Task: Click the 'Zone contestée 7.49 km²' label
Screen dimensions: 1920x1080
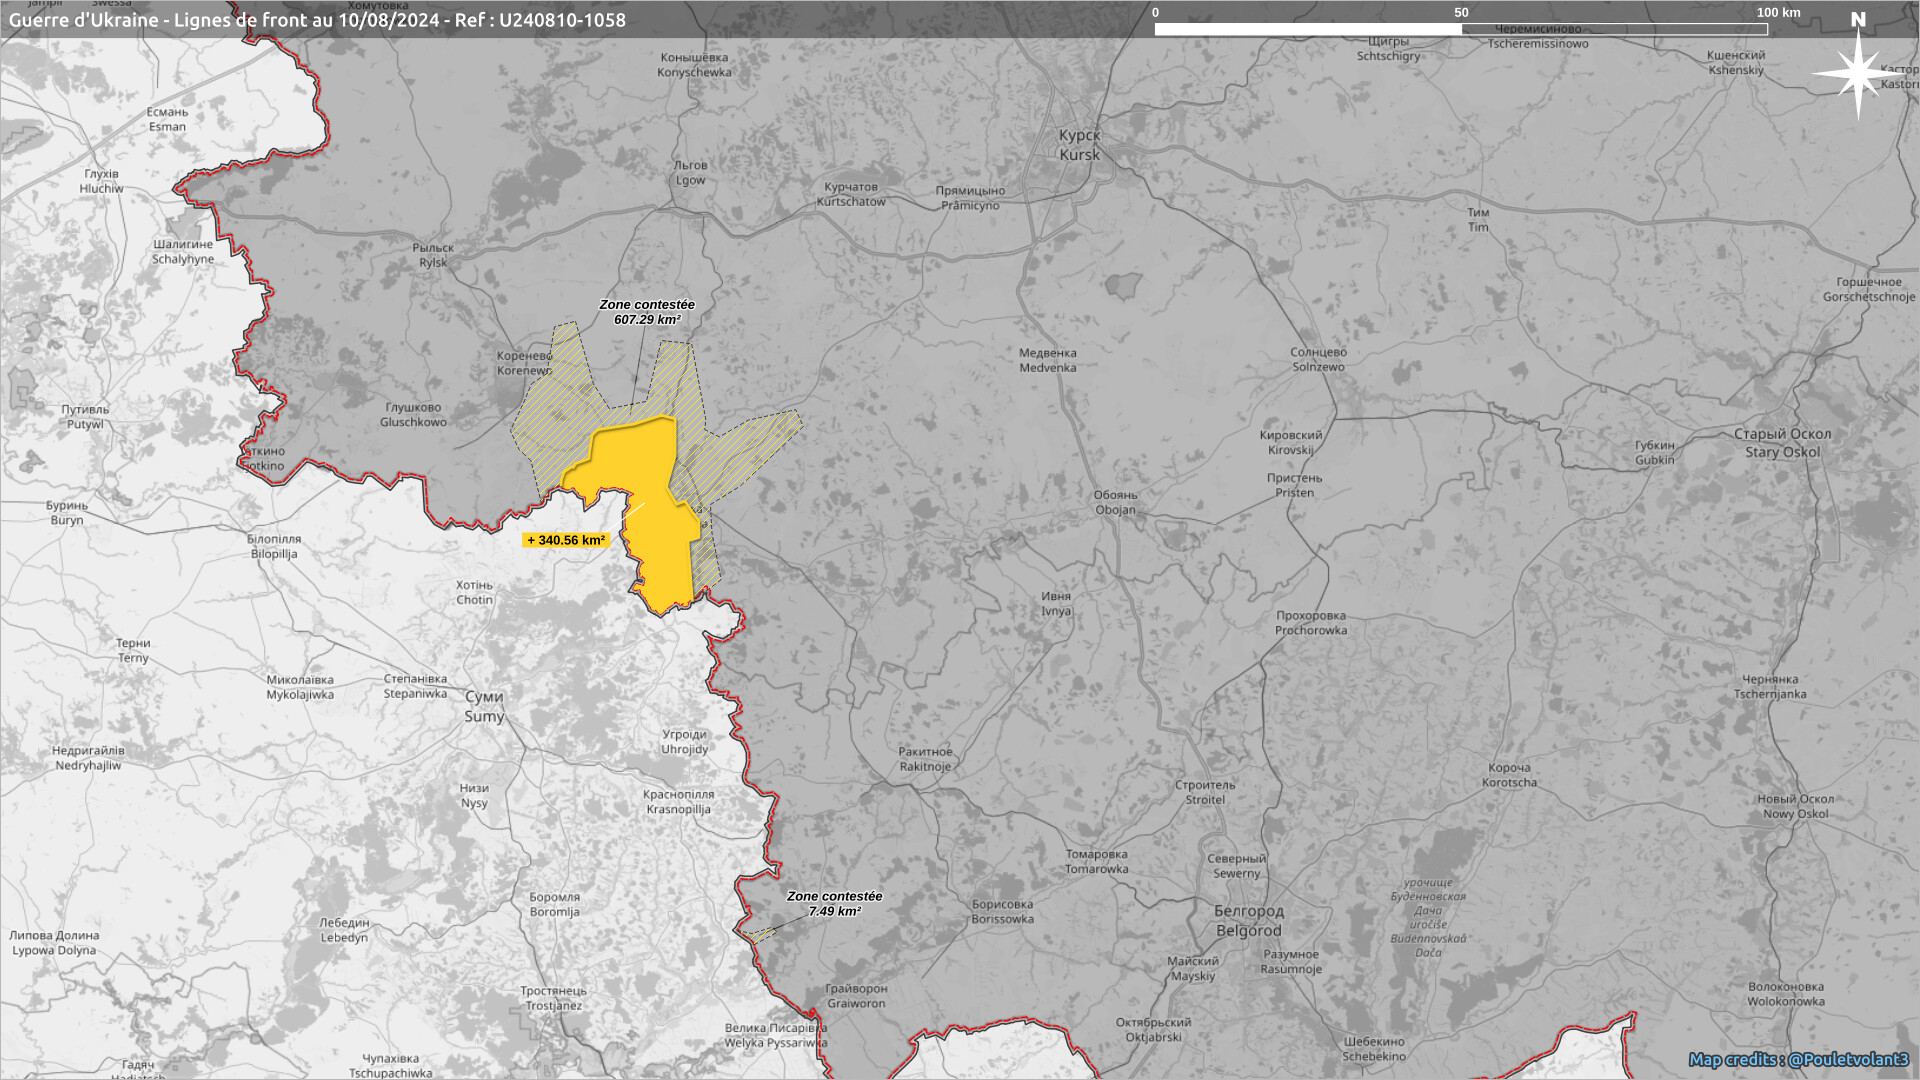Action: [x=834, y=904]
